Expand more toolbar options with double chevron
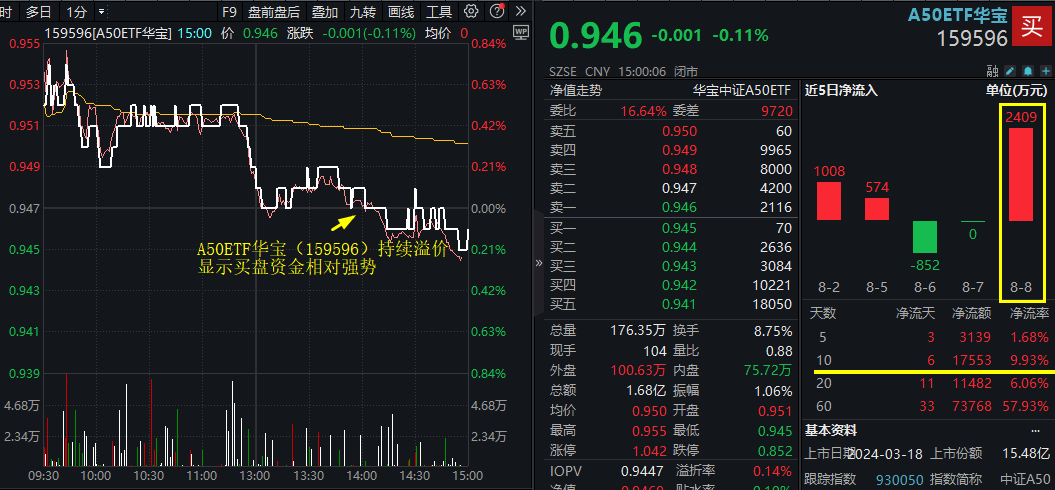1055x490 pixels. point(521,12)
